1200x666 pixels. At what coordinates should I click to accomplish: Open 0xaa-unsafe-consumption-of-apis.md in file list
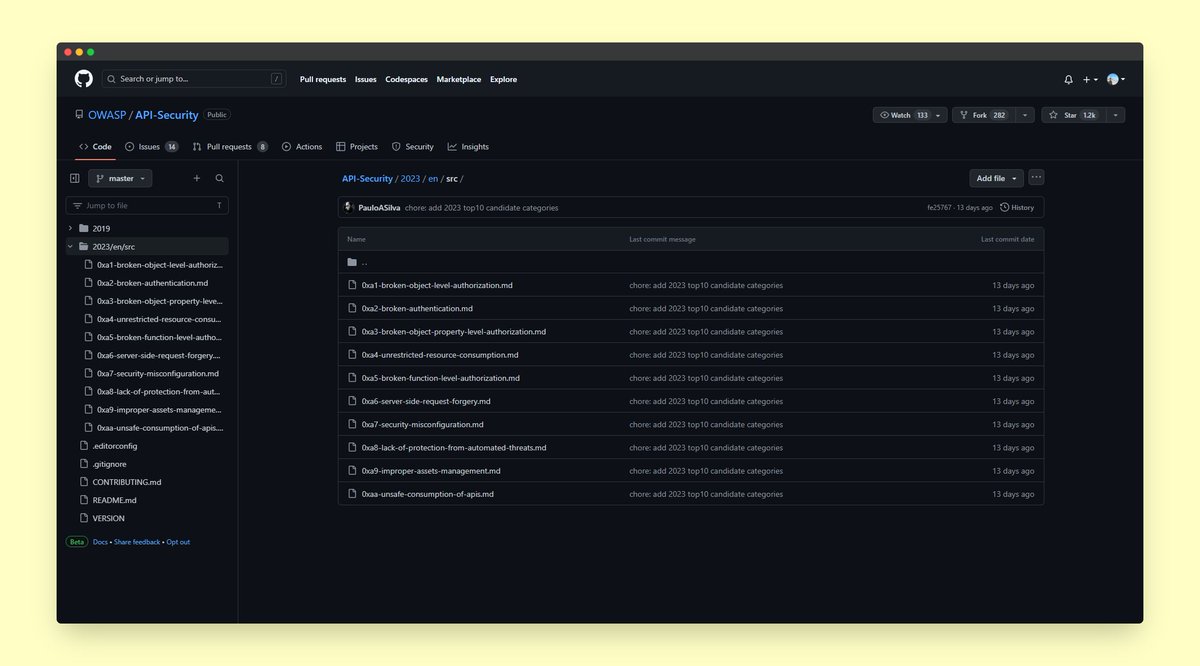pos(428,494)
